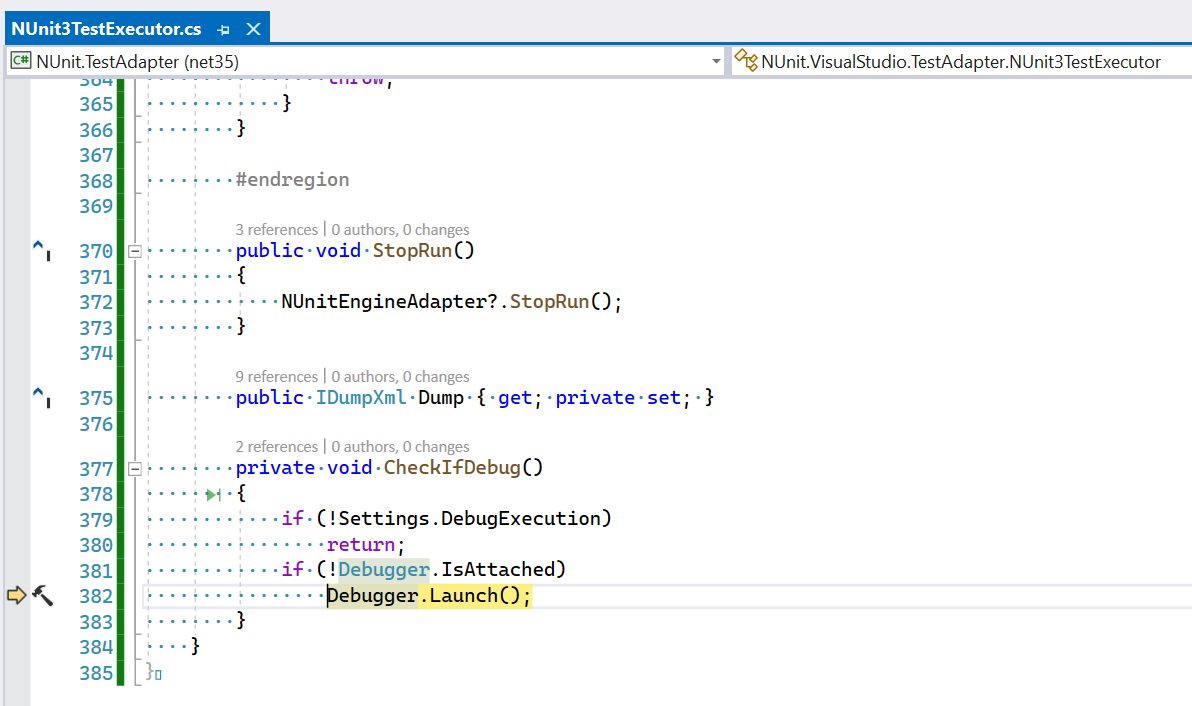The width and height of the screenshot is (1192, 706).
Task: Click the class icon beside NUnit3TestExecutor type
Action: click(746, 62)
